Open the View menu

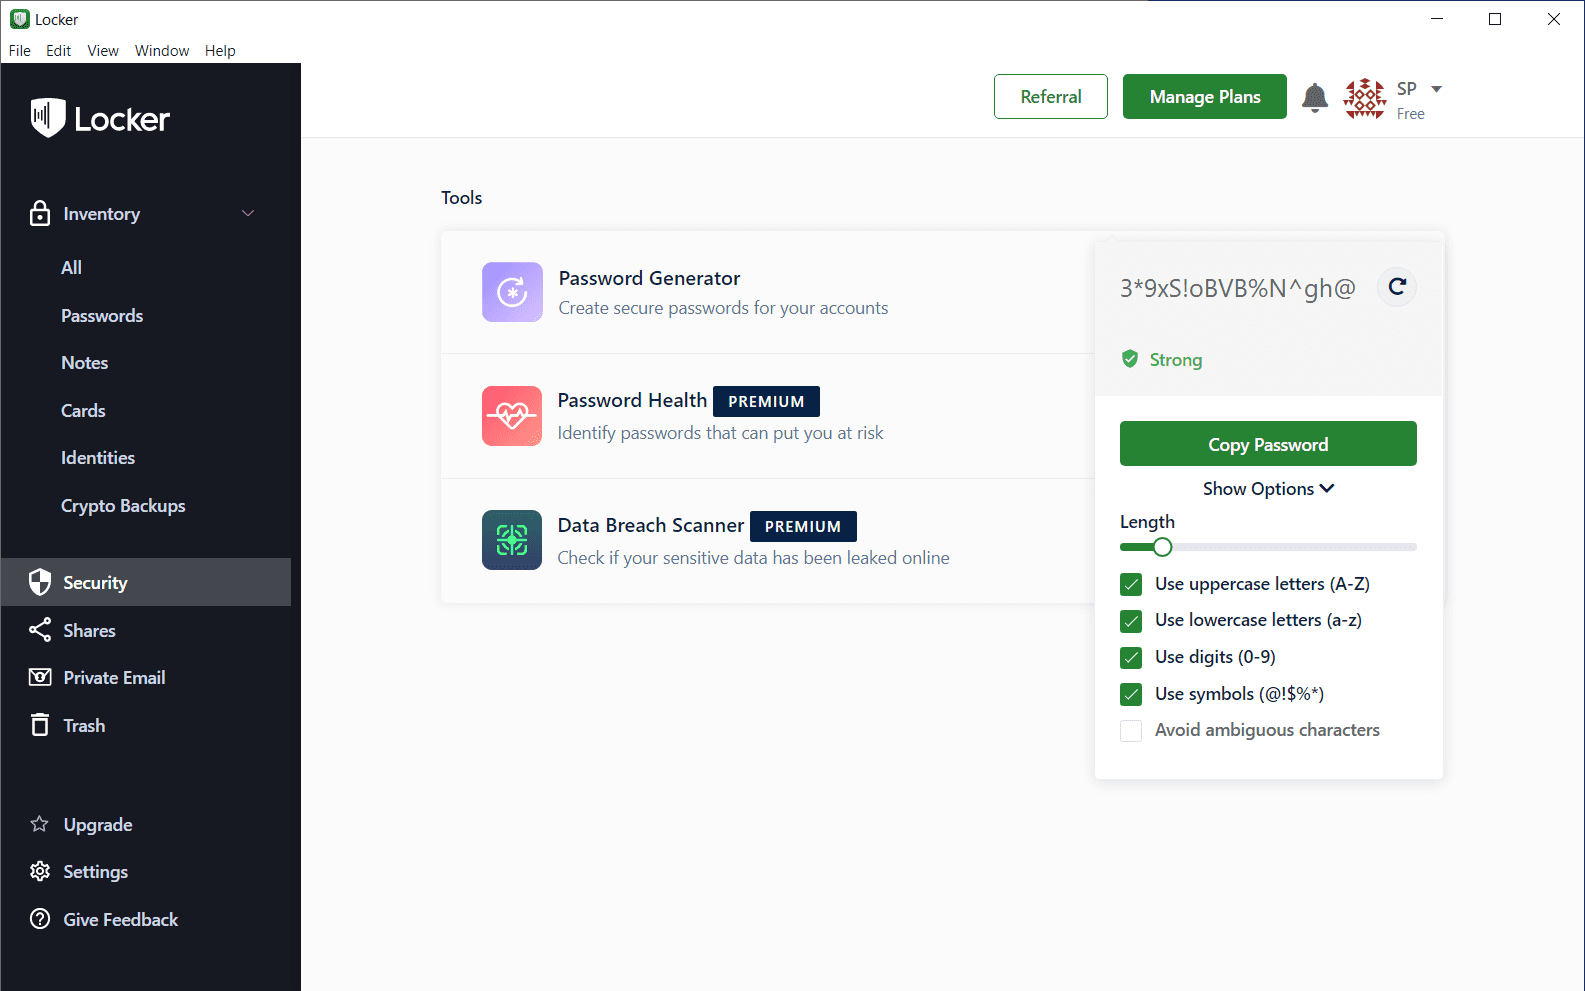pyautogui.click(x=103, y=51)
